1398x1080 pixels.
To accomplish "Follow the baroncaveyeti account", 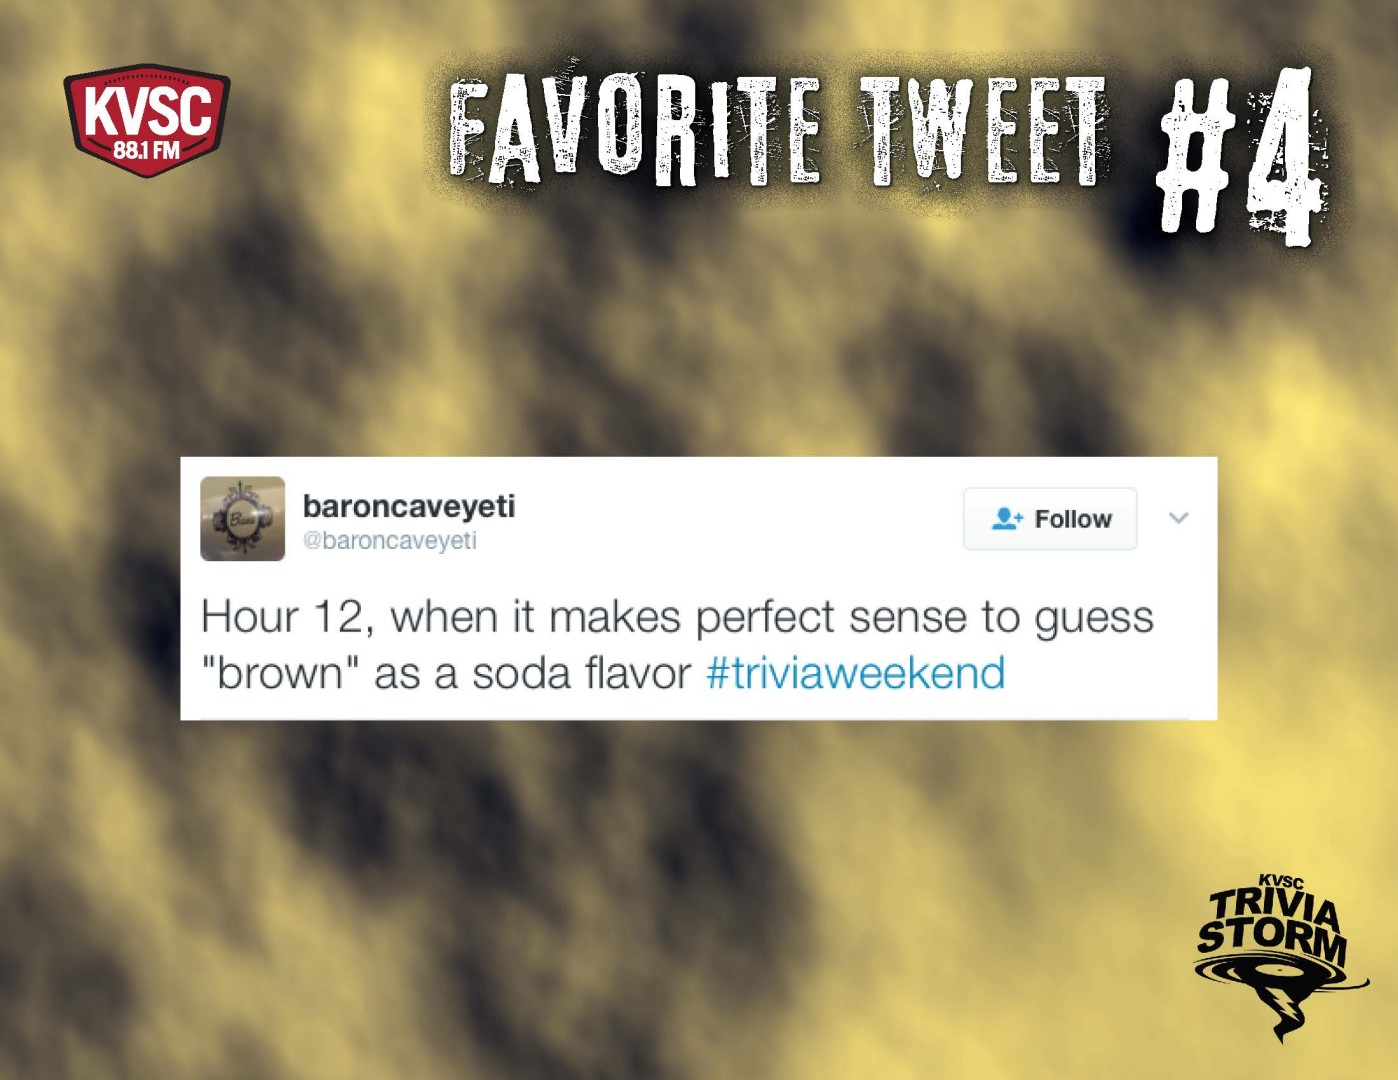I will pyautogui.click(x=1050, y=519).
